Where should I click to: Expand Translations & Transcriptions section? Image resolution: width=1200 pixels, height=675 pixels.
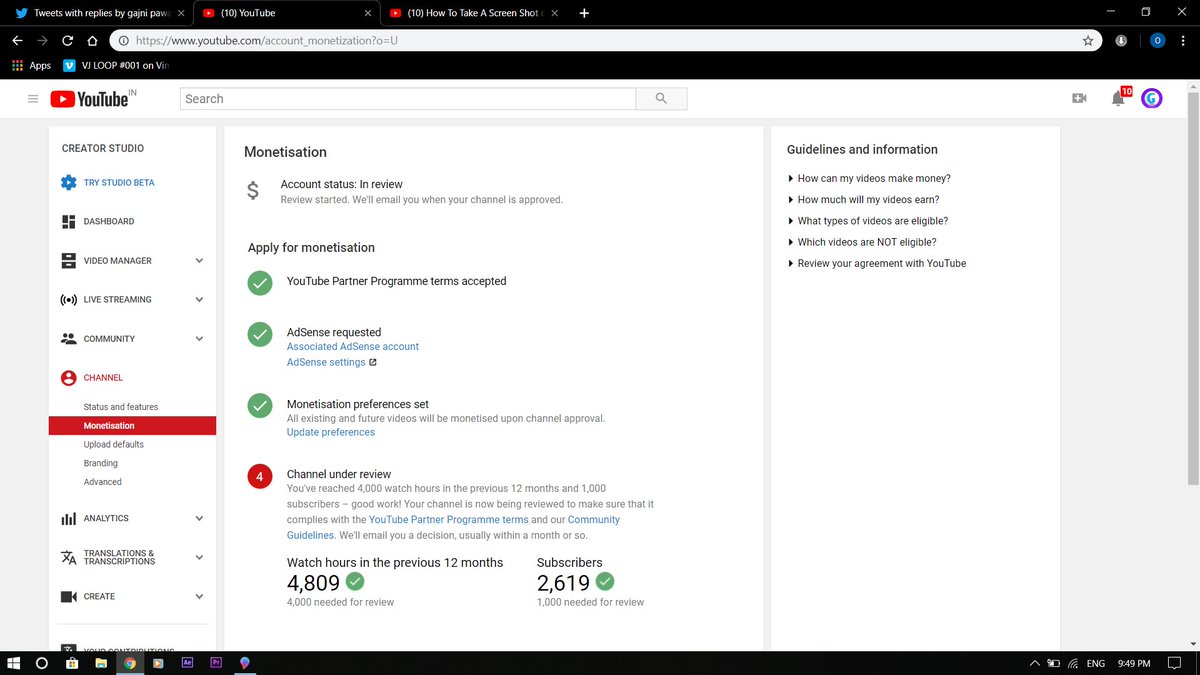(198, 557)
